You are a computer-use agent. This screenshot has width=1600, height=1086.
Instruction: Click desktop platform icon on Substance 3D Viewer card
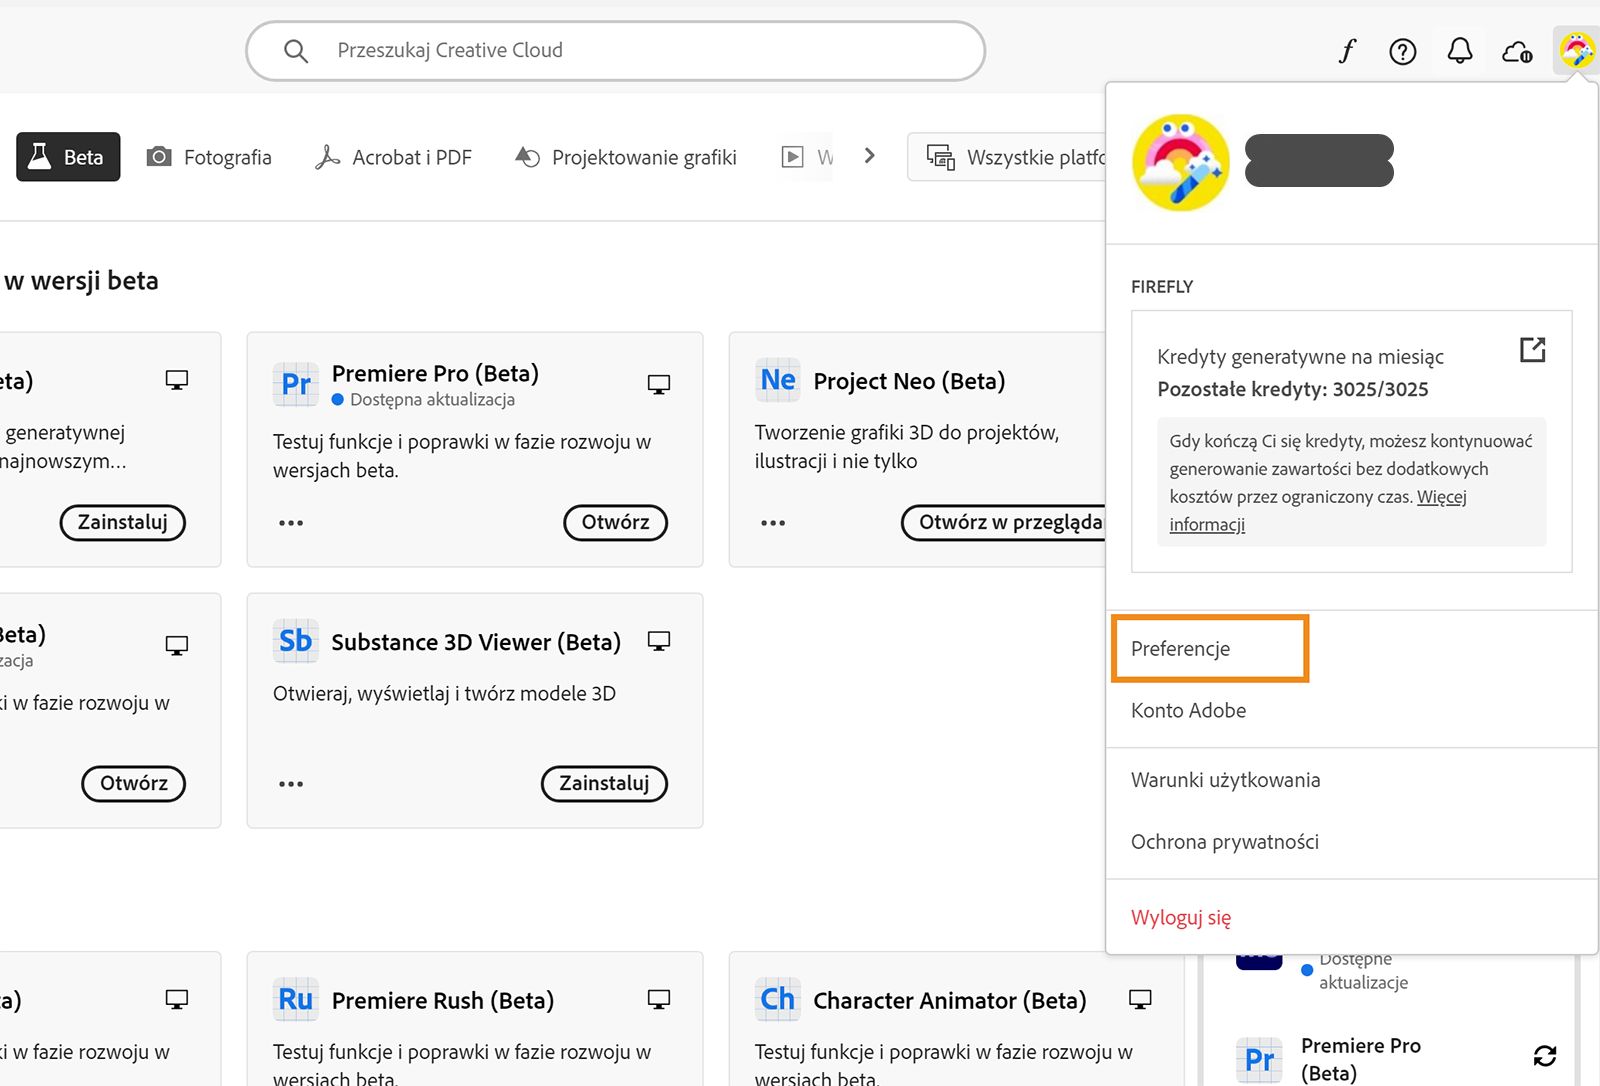click(x=659, y=641)
